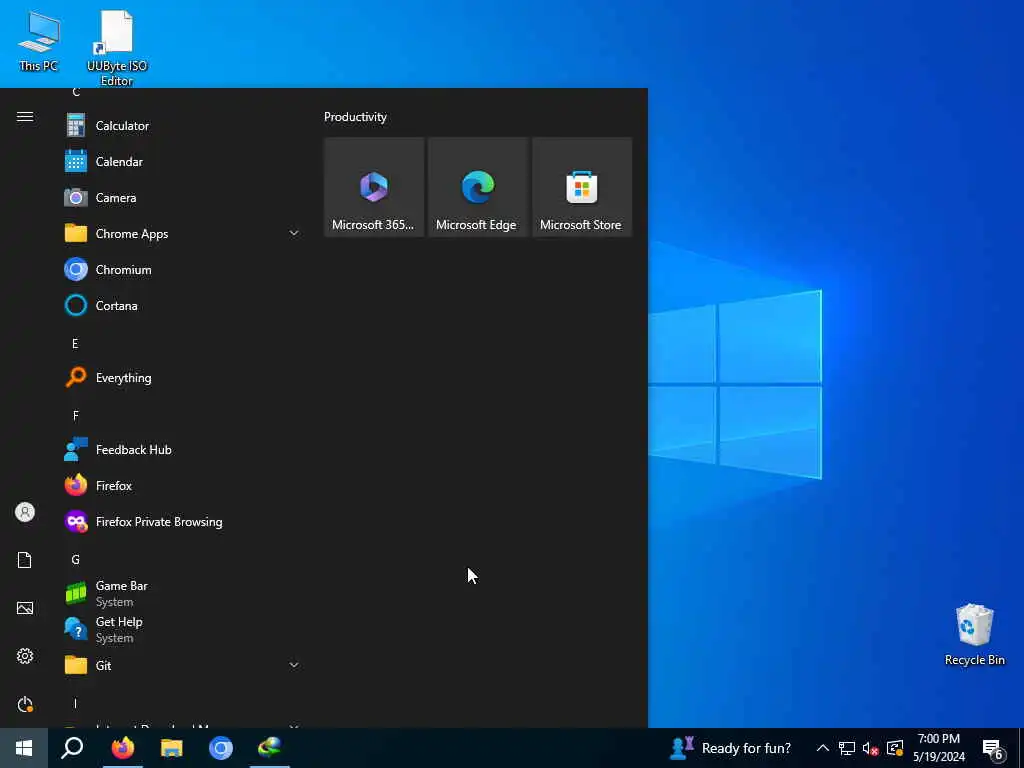Show hidden system tray icons
1024x768 pixels.
(823, 748)
